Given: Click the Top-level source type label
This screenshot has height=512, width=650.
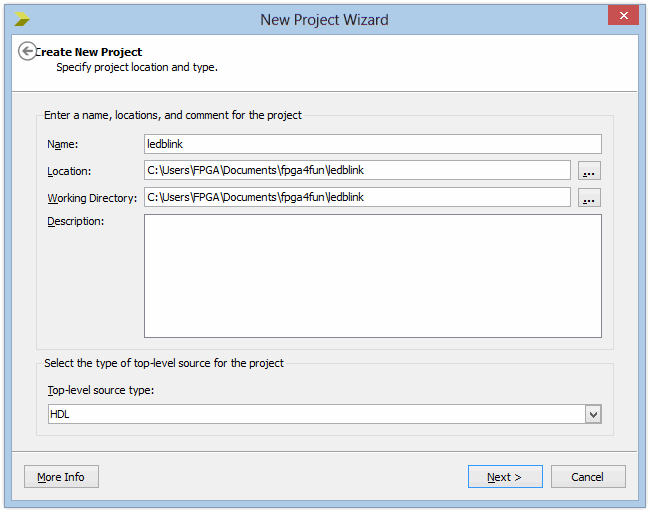Looking at the screenshot, I should [101, 391].
